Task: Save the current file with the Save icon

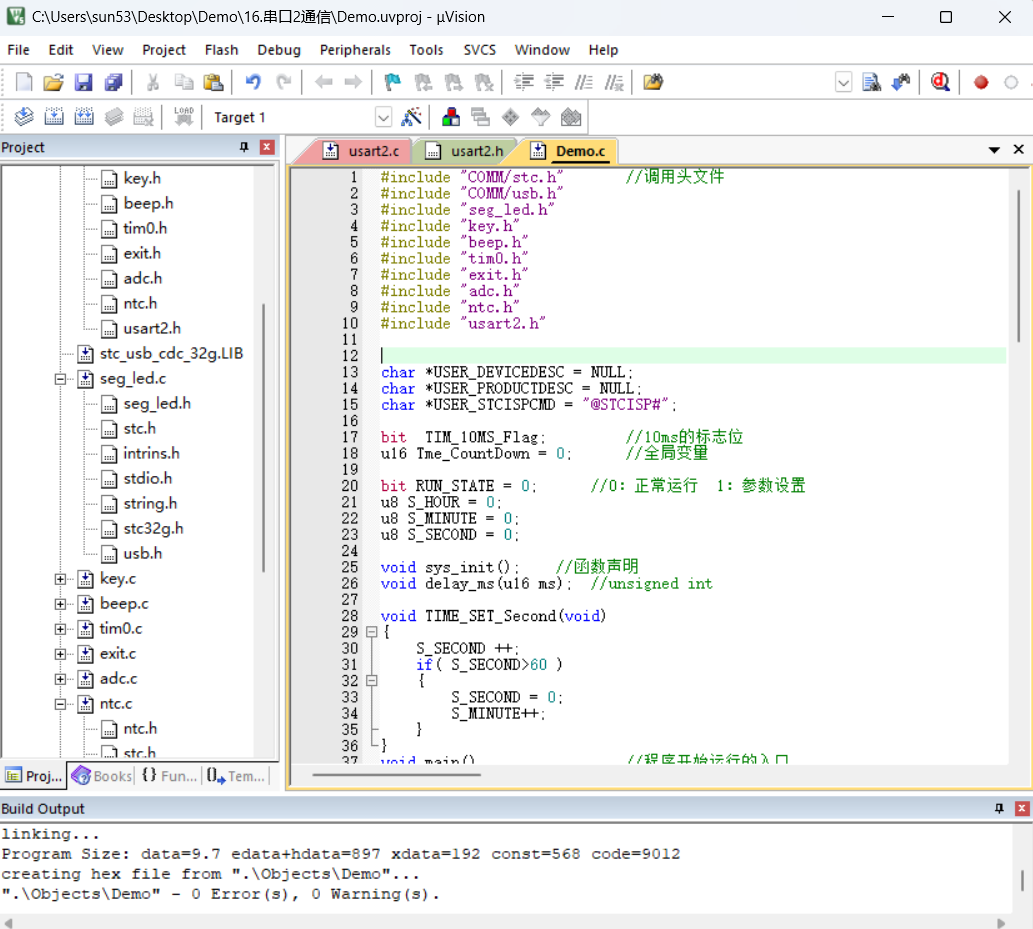Action: pos(83,82)
